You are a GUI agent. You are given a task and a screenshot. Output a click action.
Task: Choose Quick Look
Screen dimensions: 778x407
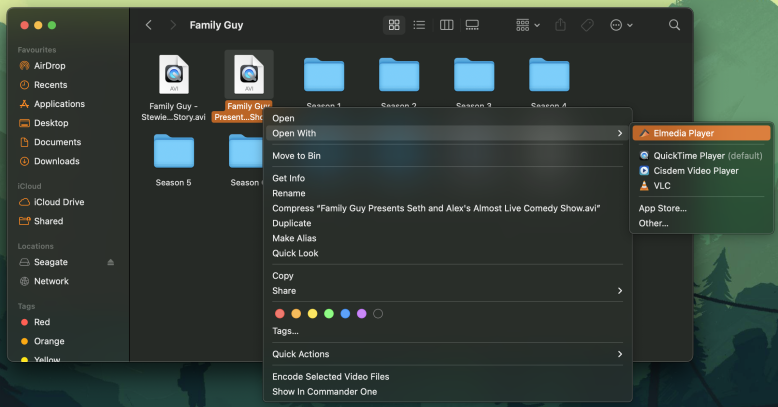[448, 253]
